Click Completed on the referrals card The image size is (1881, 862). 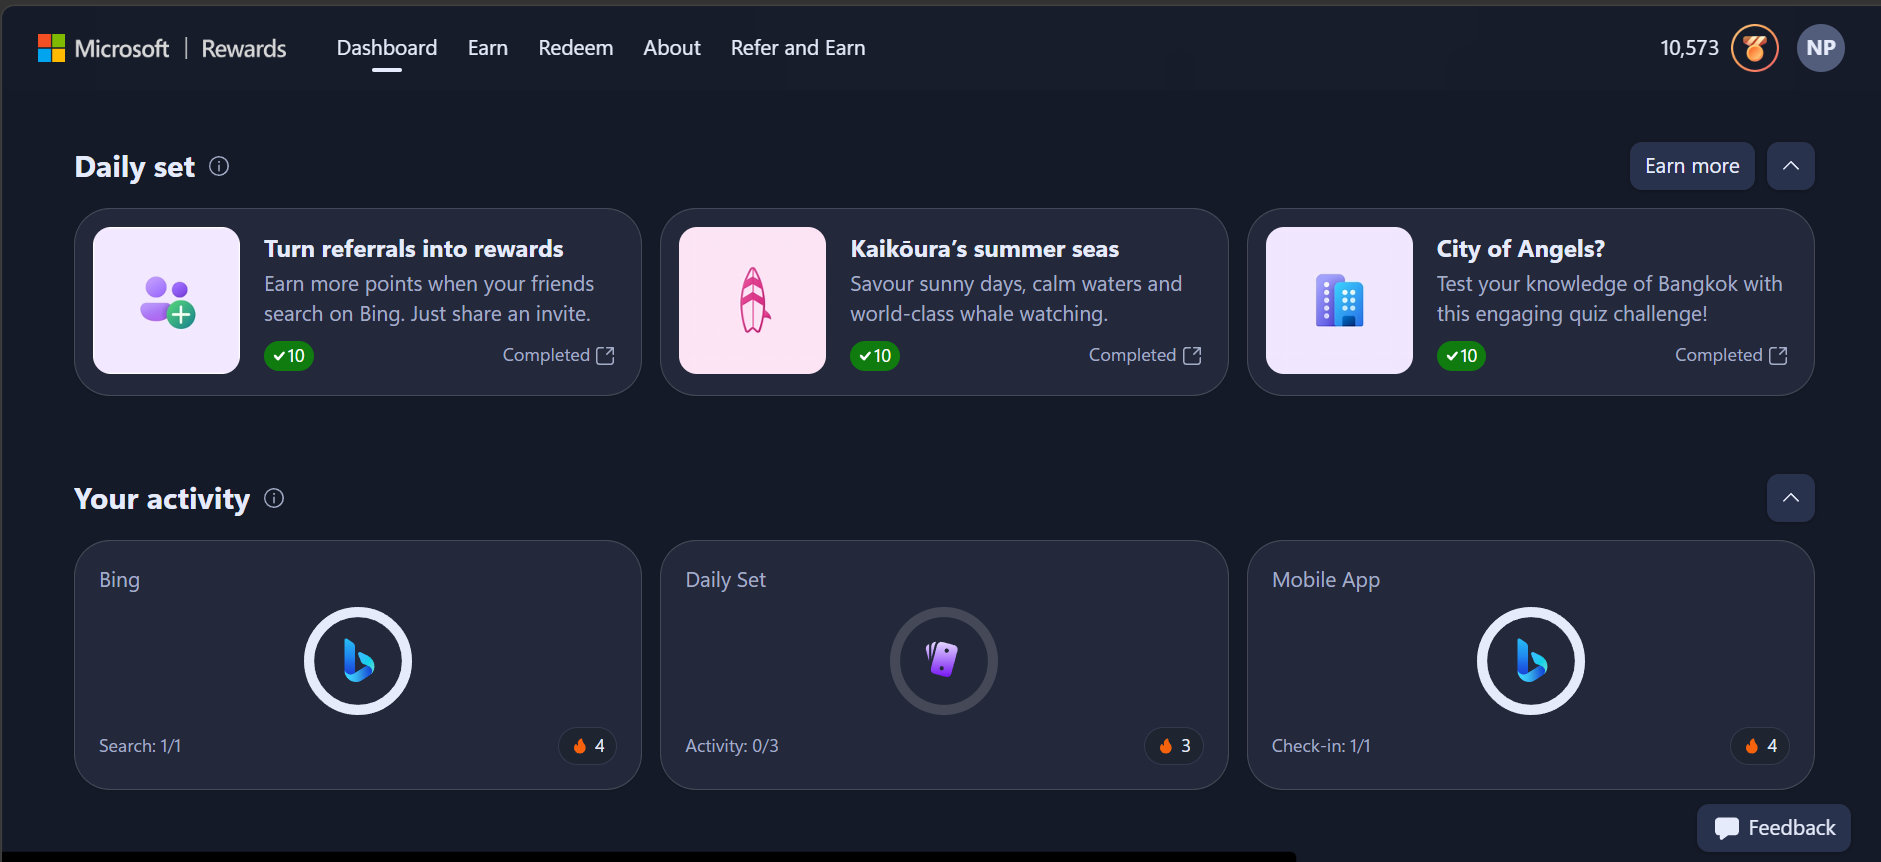click(546, 355)
